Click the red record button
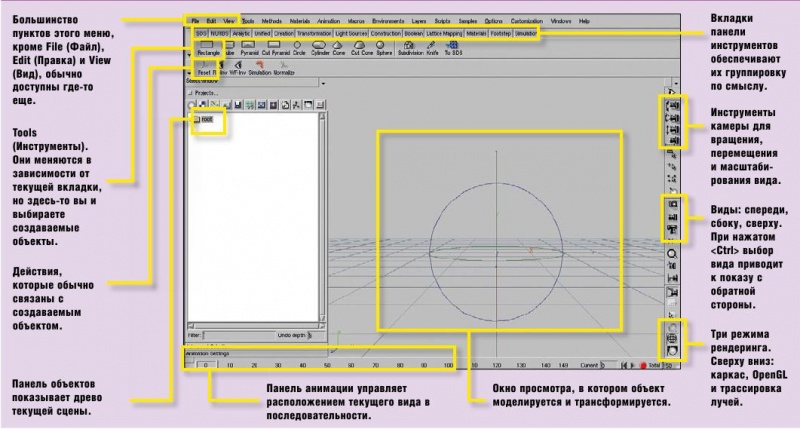Viewport: 800px width, 429px height. click(643, 366)
